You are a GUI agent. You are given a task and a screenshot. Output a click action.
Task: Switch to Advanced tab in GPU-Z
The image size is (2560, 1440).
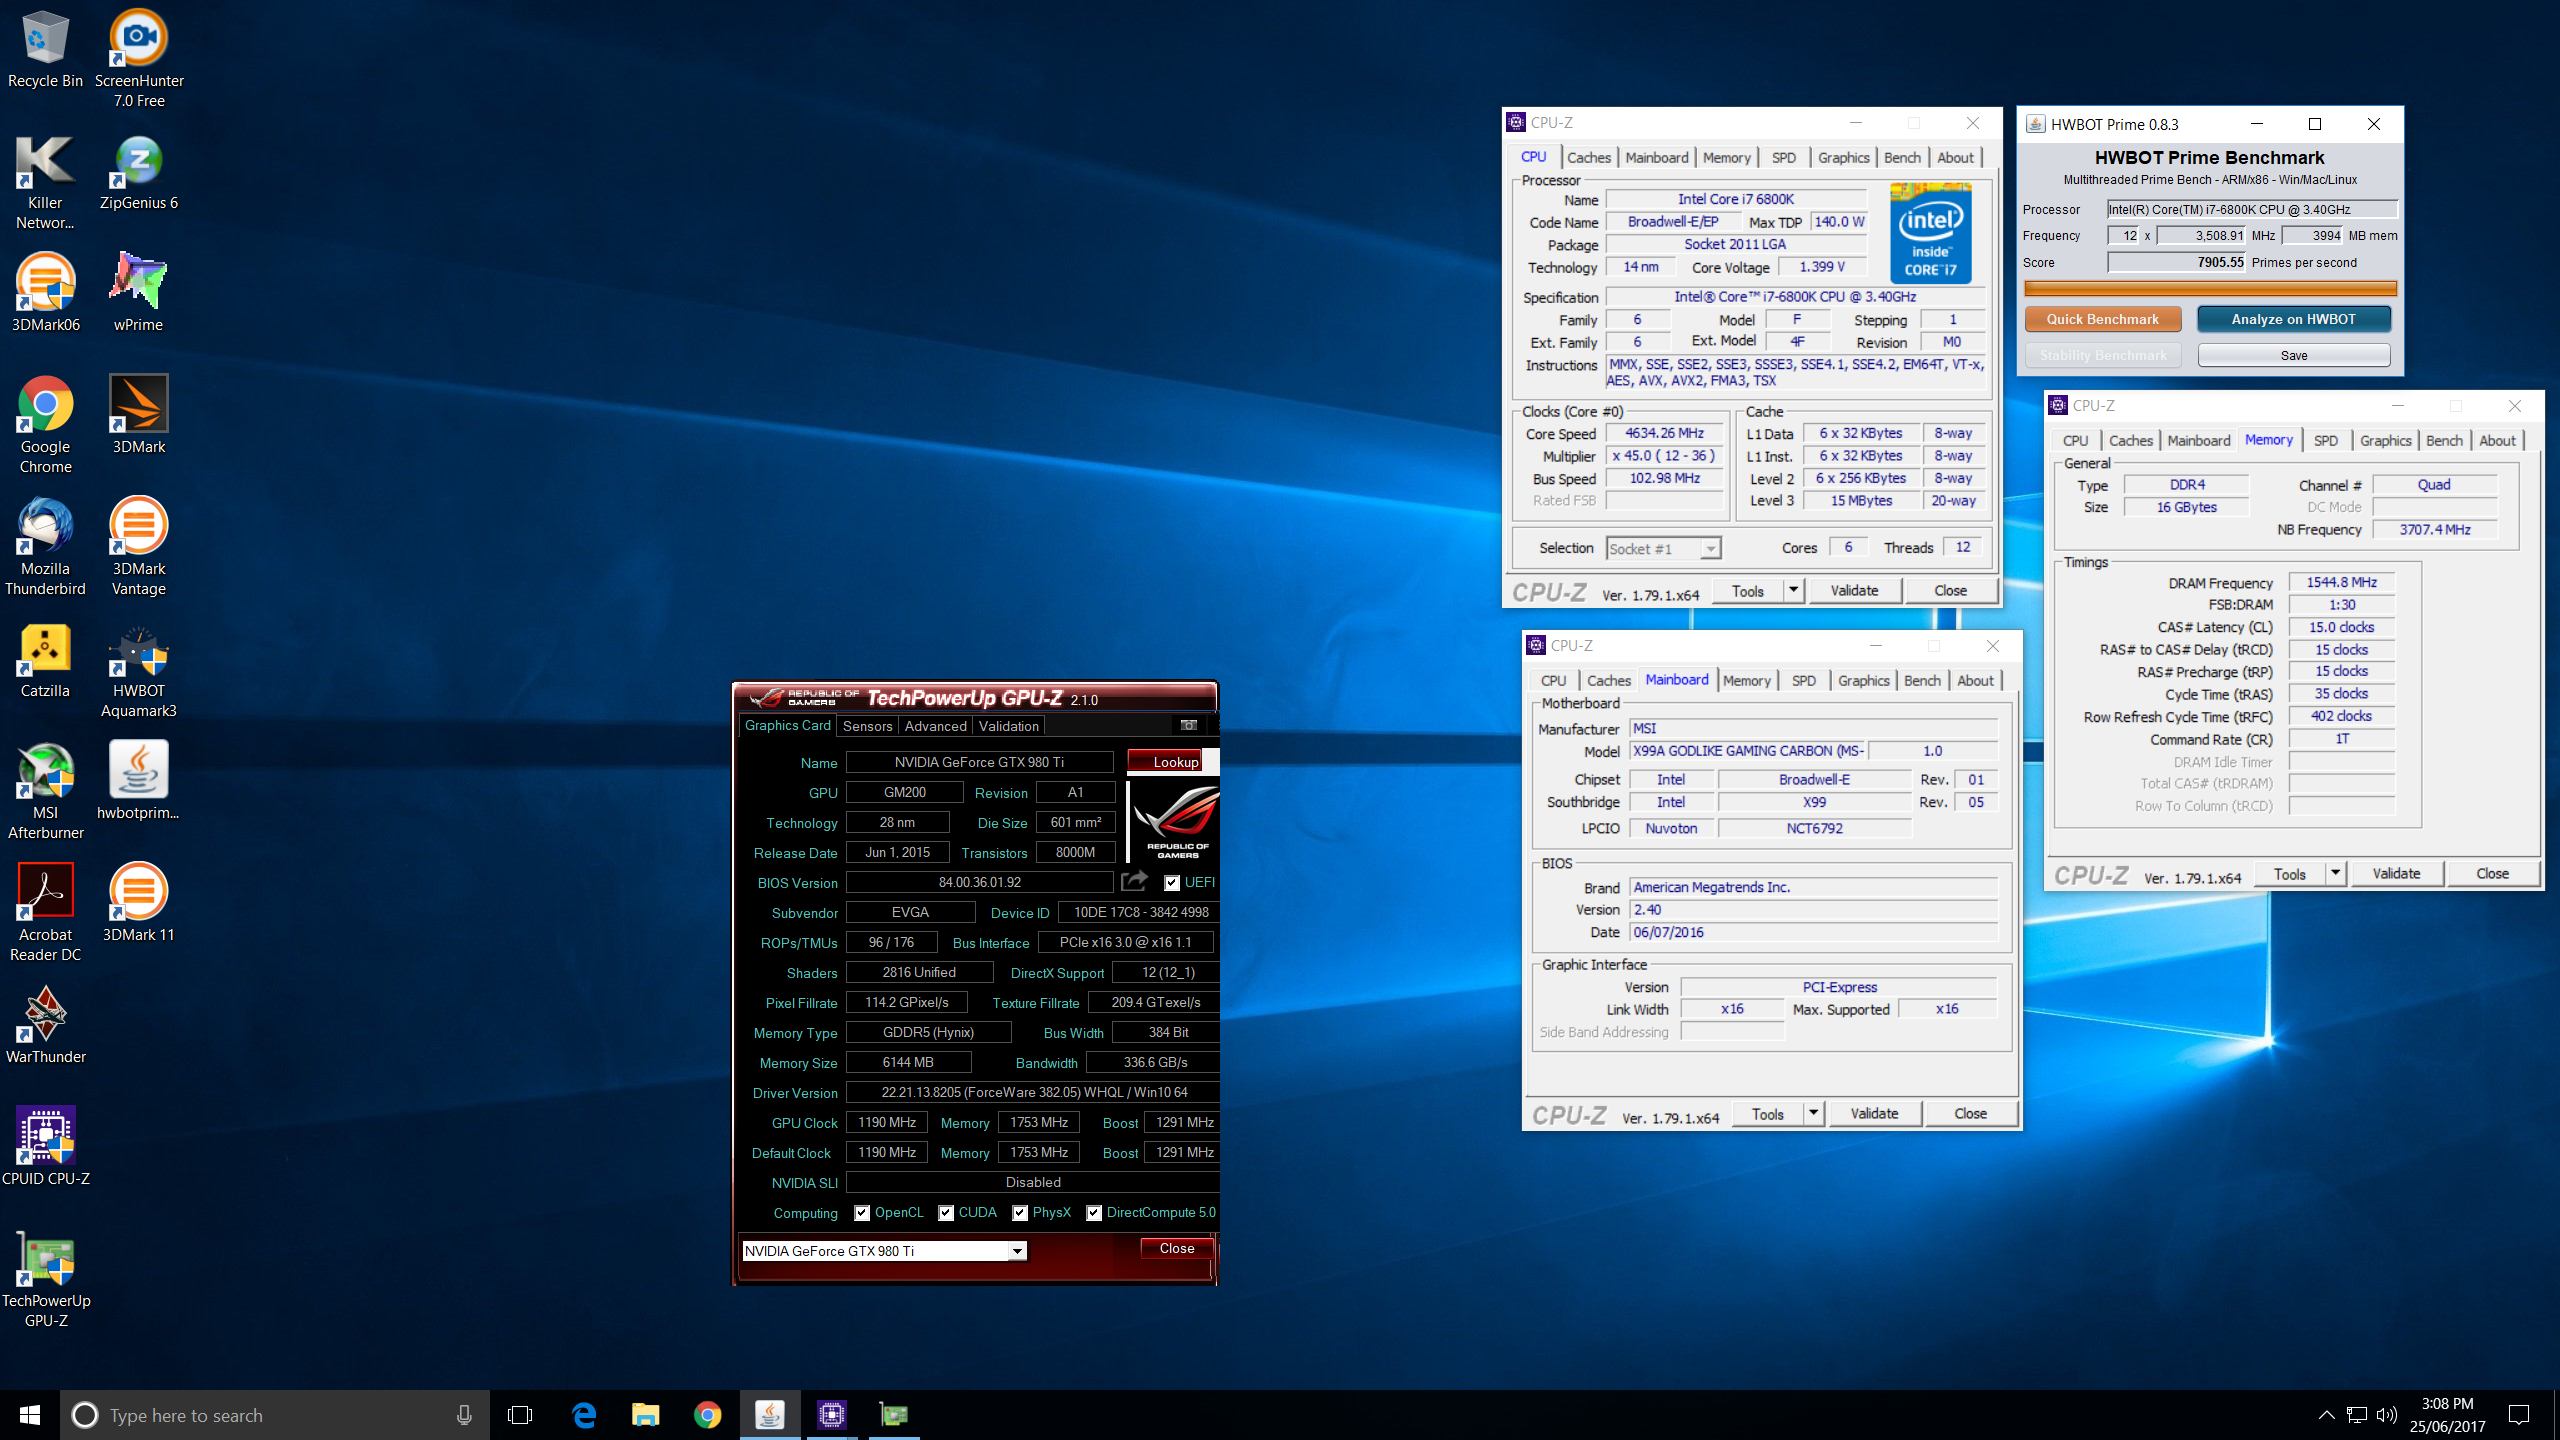coord(935,726)
